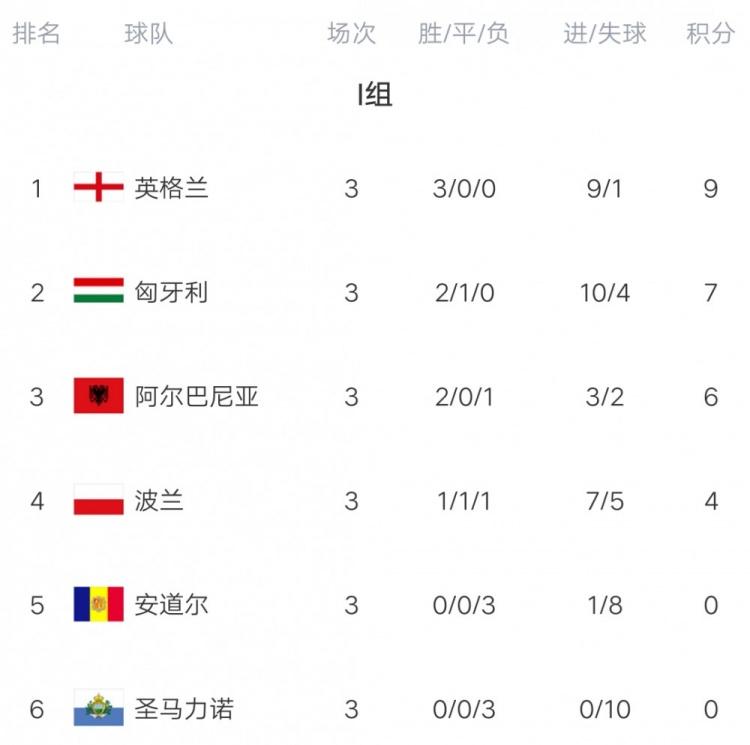
Task: Click the England flag icon
Action: (x=98, y=187)
